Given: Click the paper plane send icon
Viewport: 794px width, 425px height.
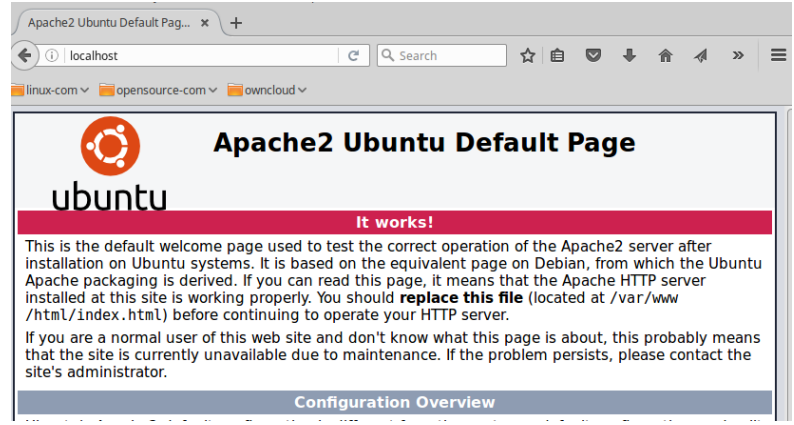Looking at the screenshot, I should click(701, 56).
